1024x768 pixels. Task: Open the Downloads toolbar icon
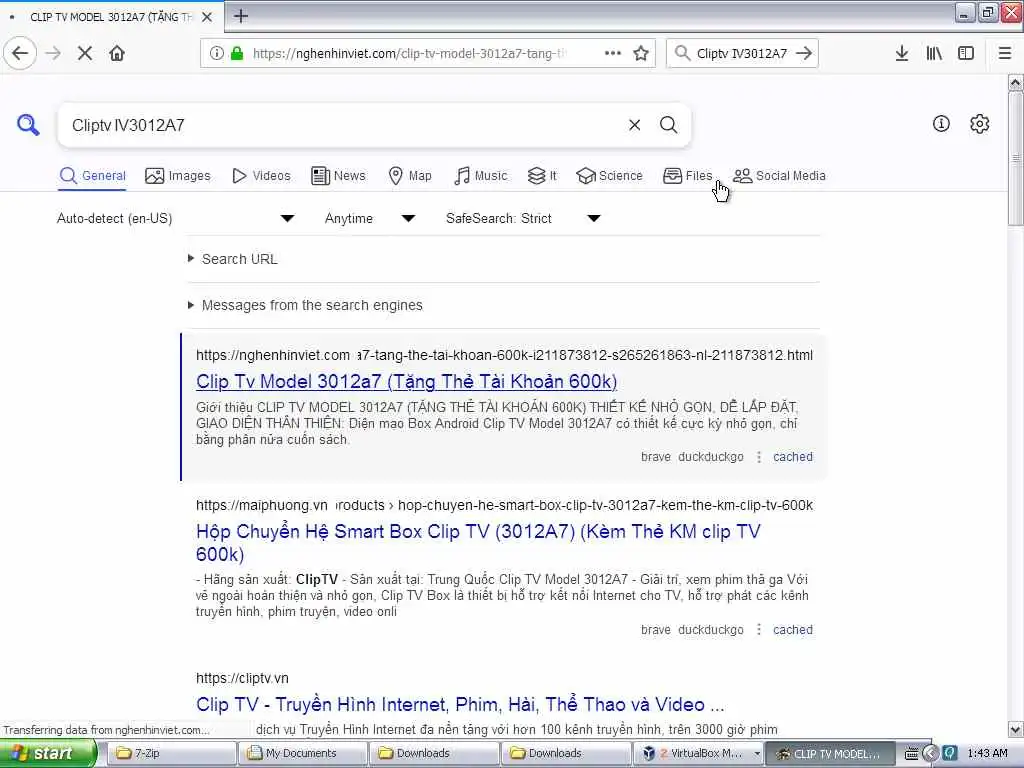click(902, 54)
